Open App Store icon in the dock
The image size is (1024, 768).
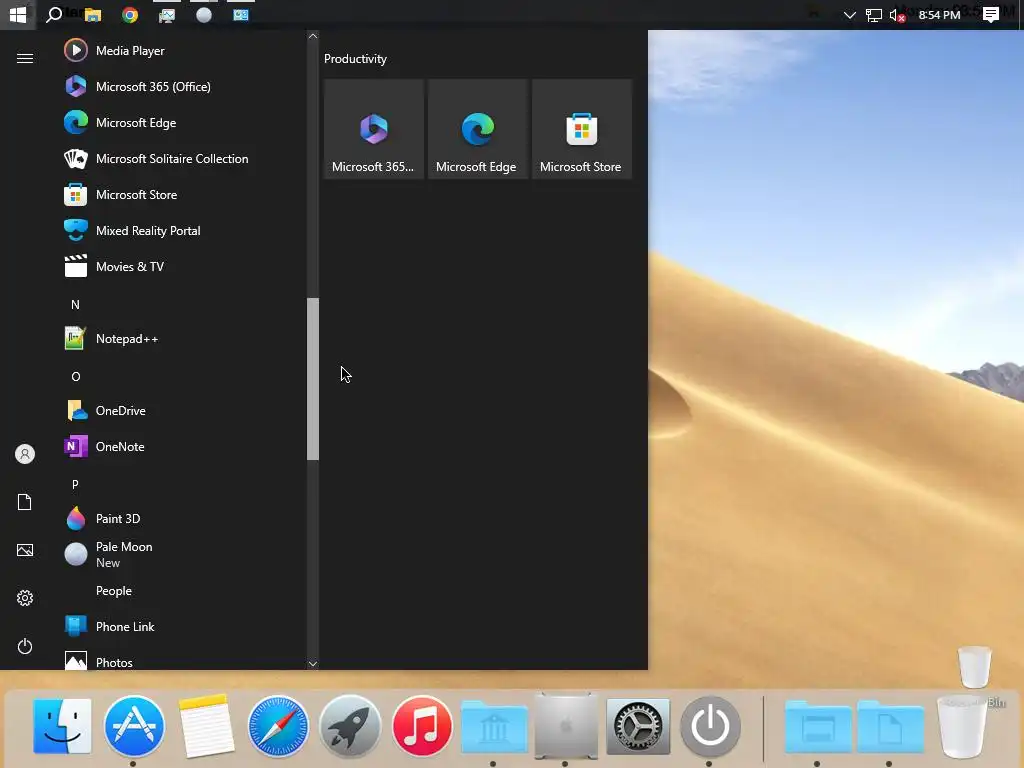pyautogui.click(x=134, y=726)
